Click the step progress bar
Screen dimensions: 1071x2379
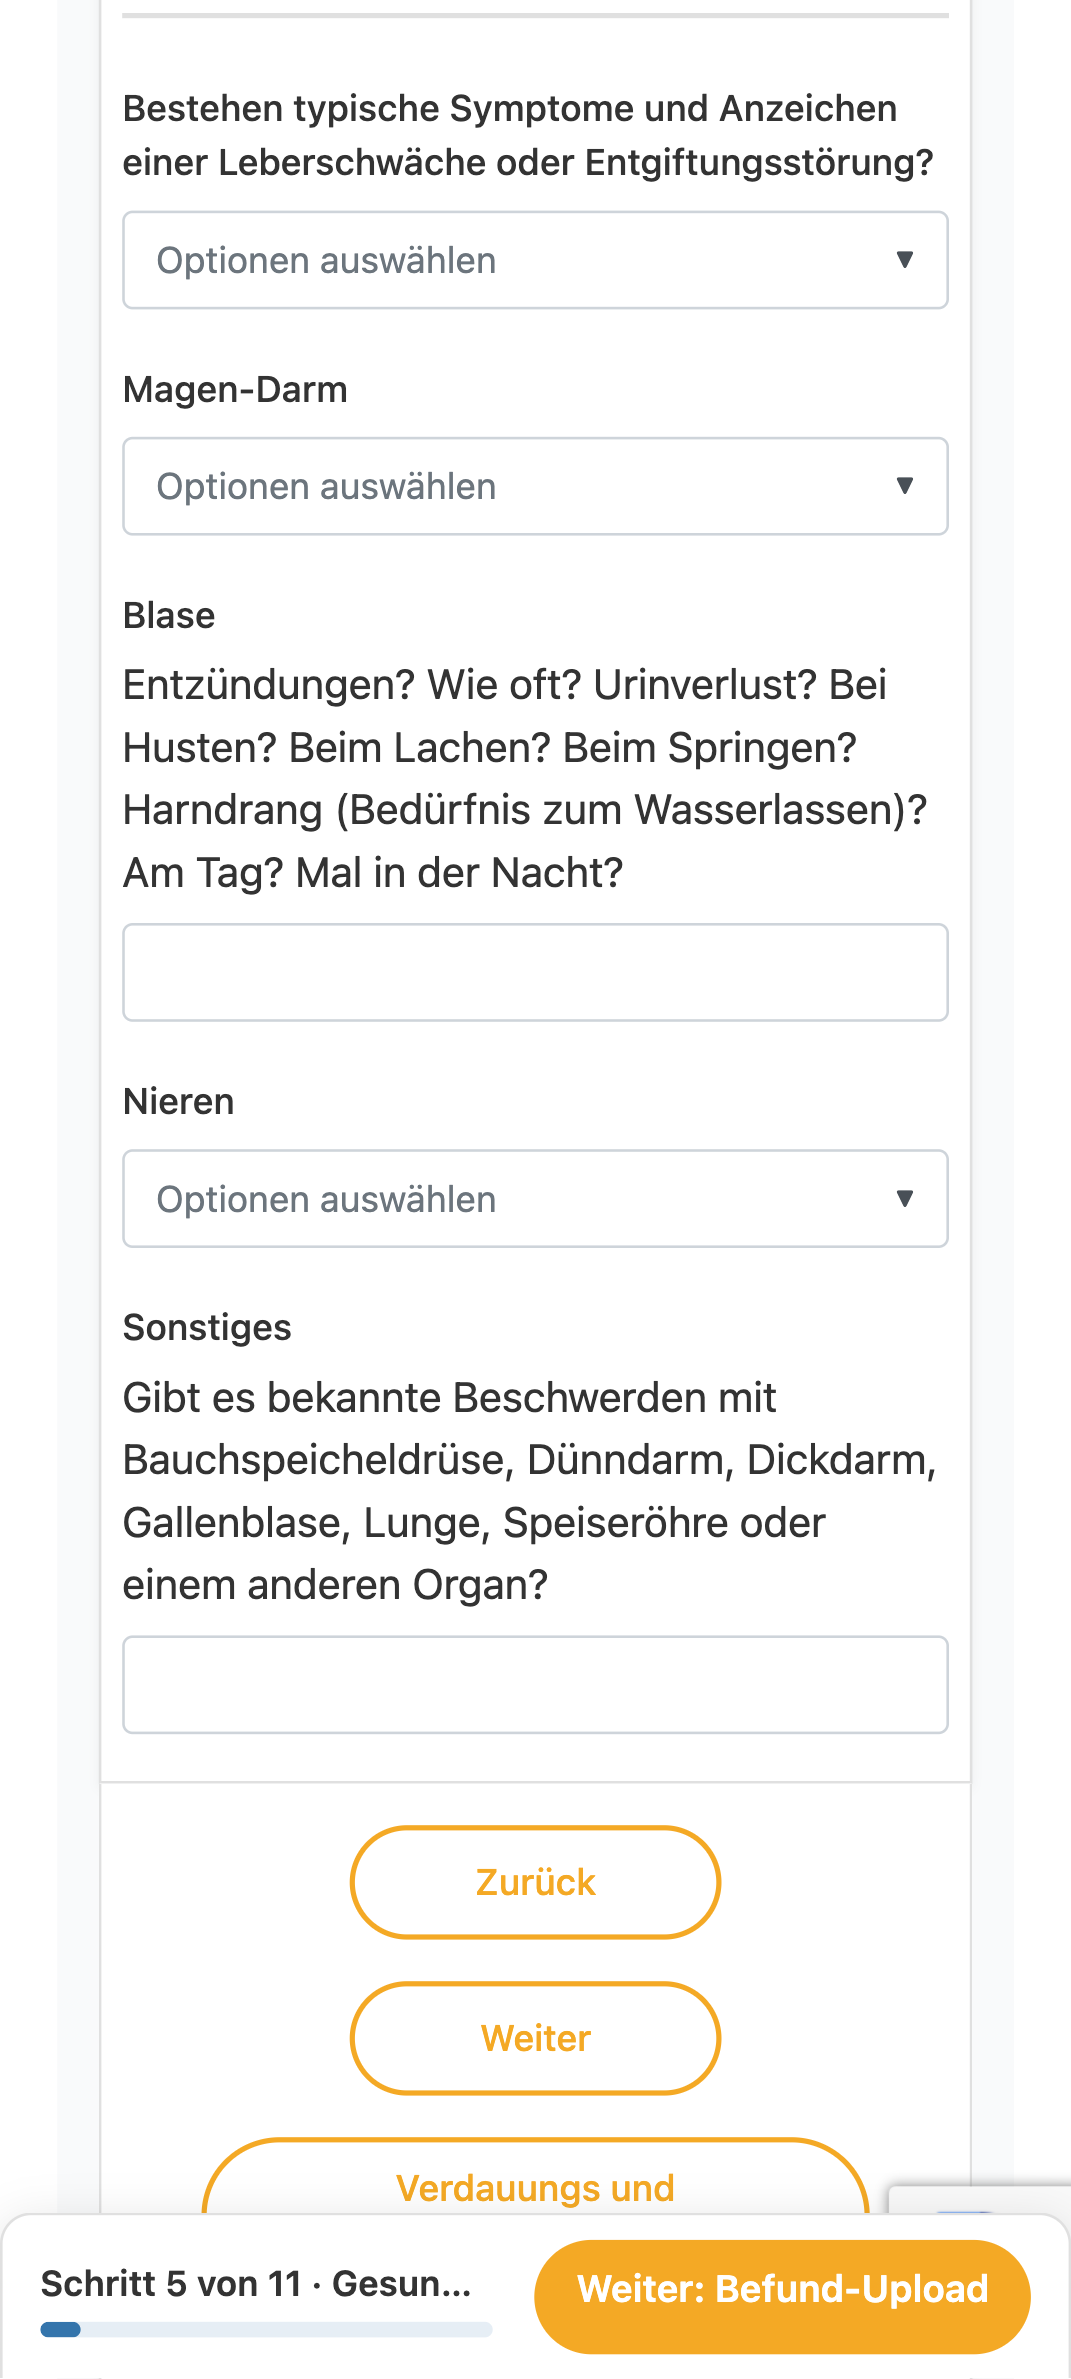(x=266, y=2330)
